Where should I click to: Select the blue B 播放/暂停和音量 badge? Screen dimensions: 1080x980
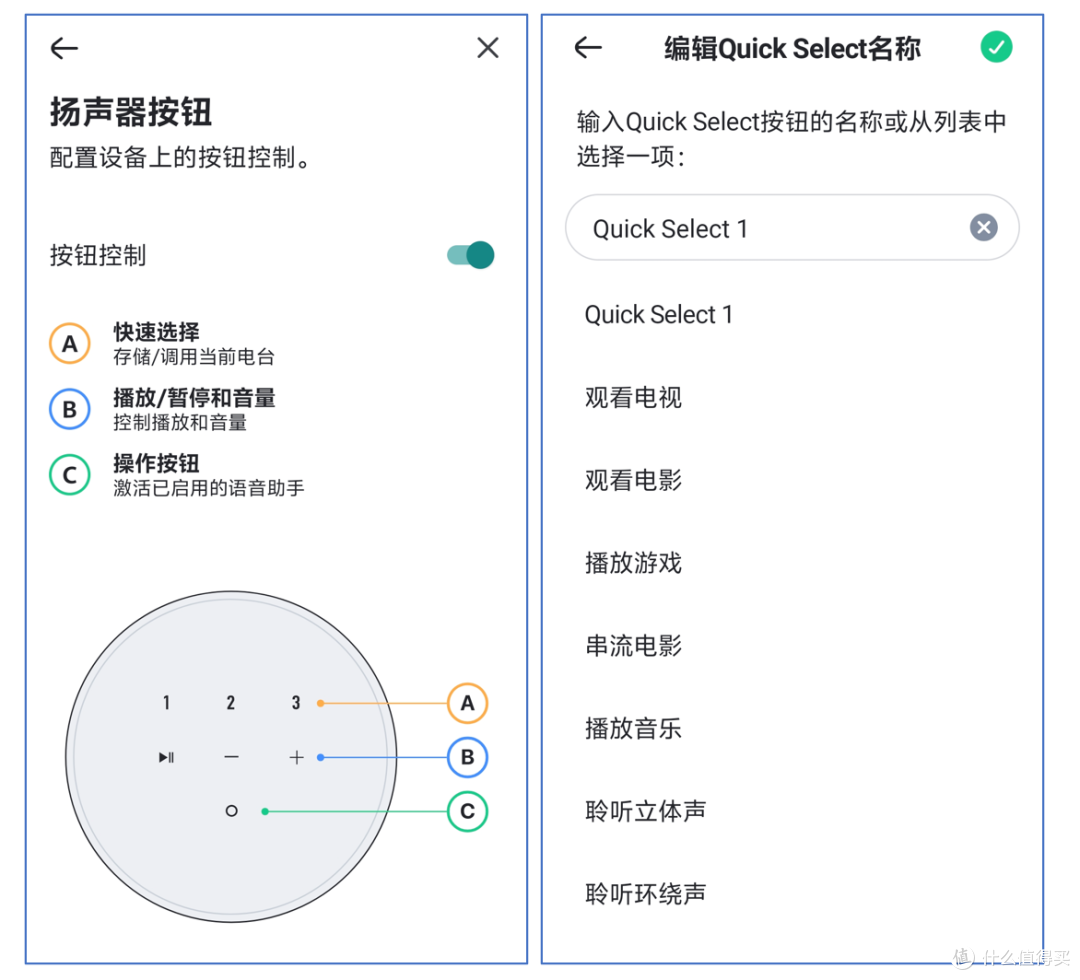(70, 409)
